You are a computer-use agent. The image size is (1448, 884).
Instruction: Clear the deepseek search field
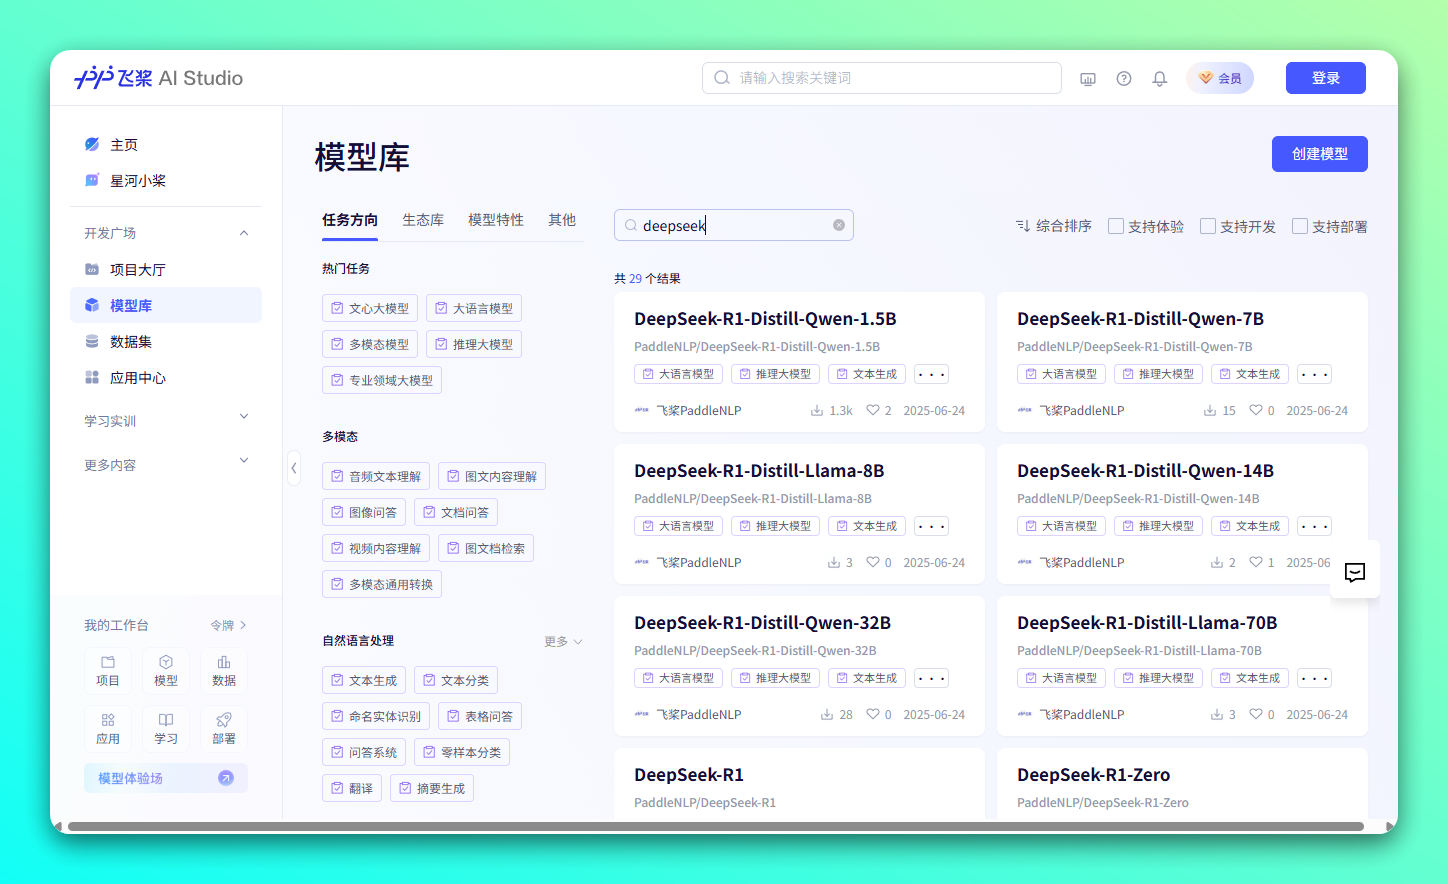click(x=839, y=225)
